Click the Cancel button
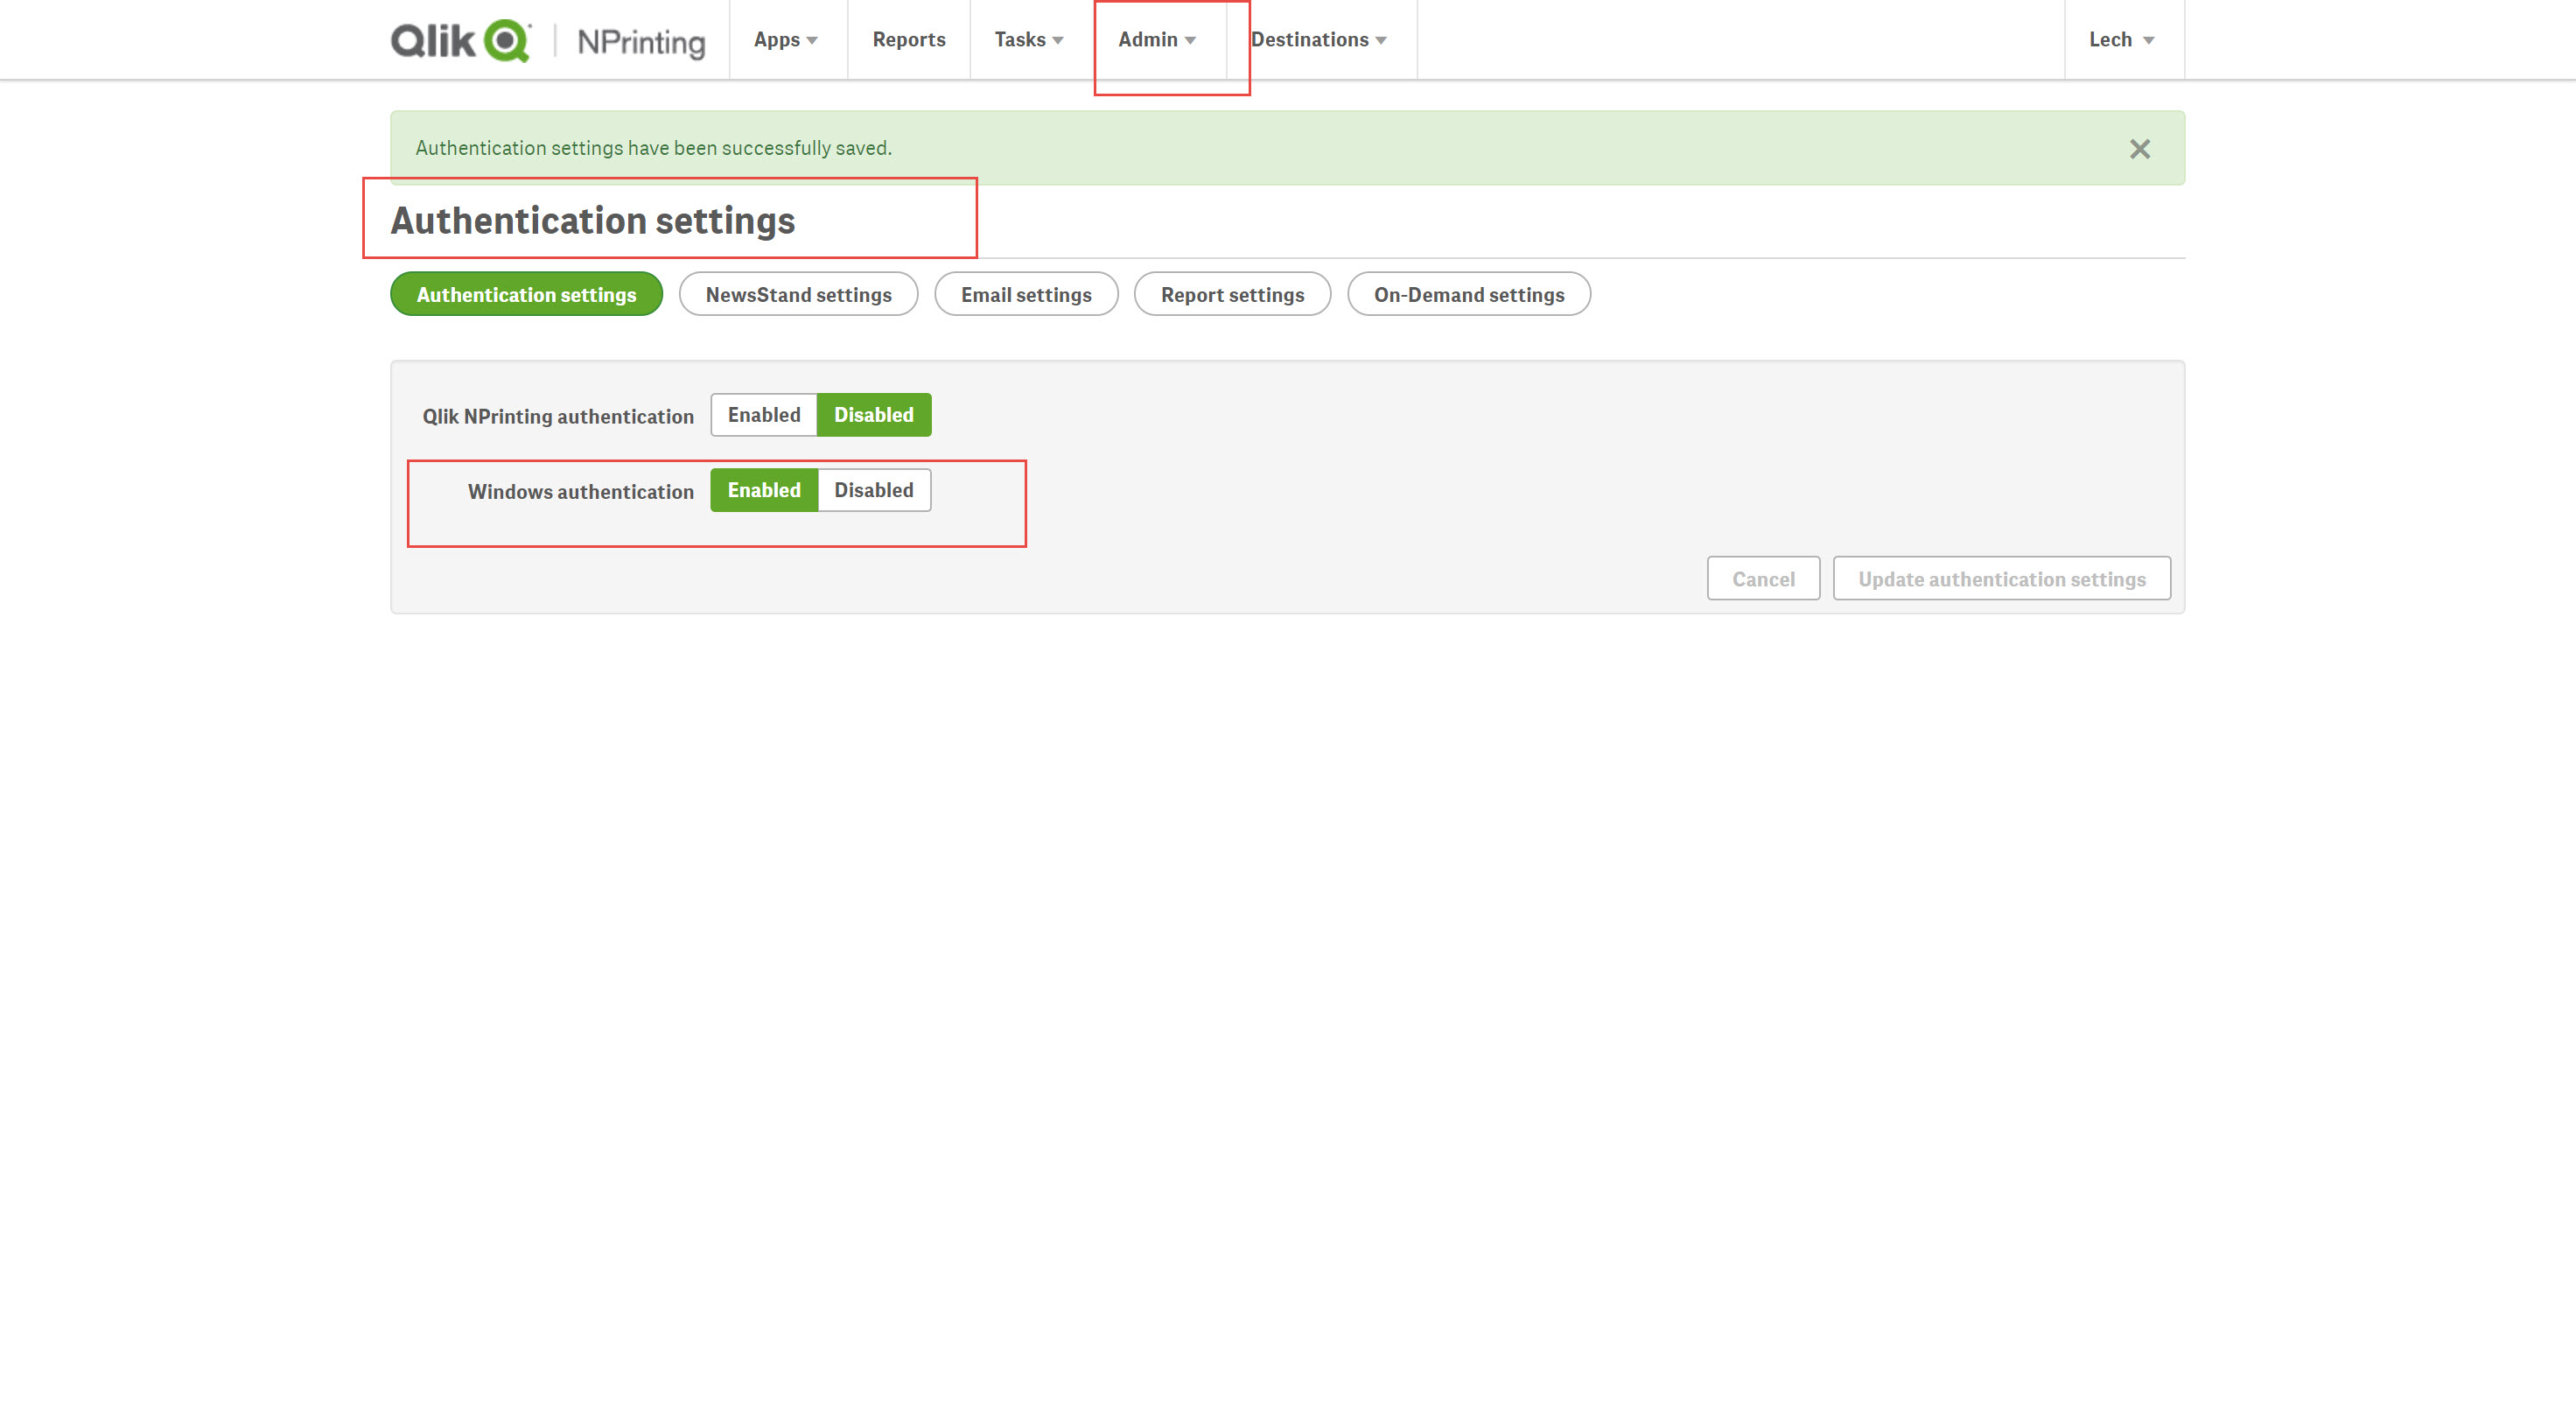 click(1763, 579)
